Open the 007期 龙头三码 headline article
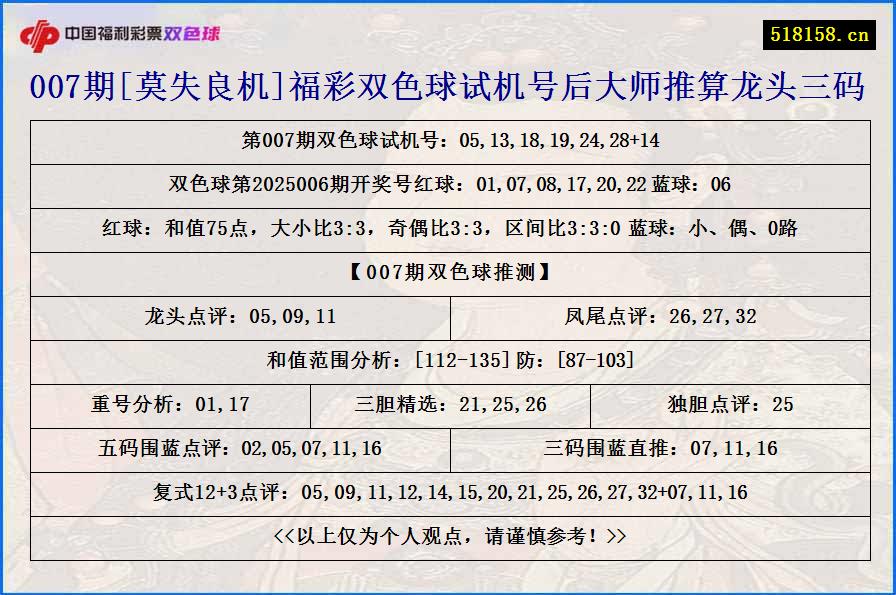896x595 pixels. [448, 89]
